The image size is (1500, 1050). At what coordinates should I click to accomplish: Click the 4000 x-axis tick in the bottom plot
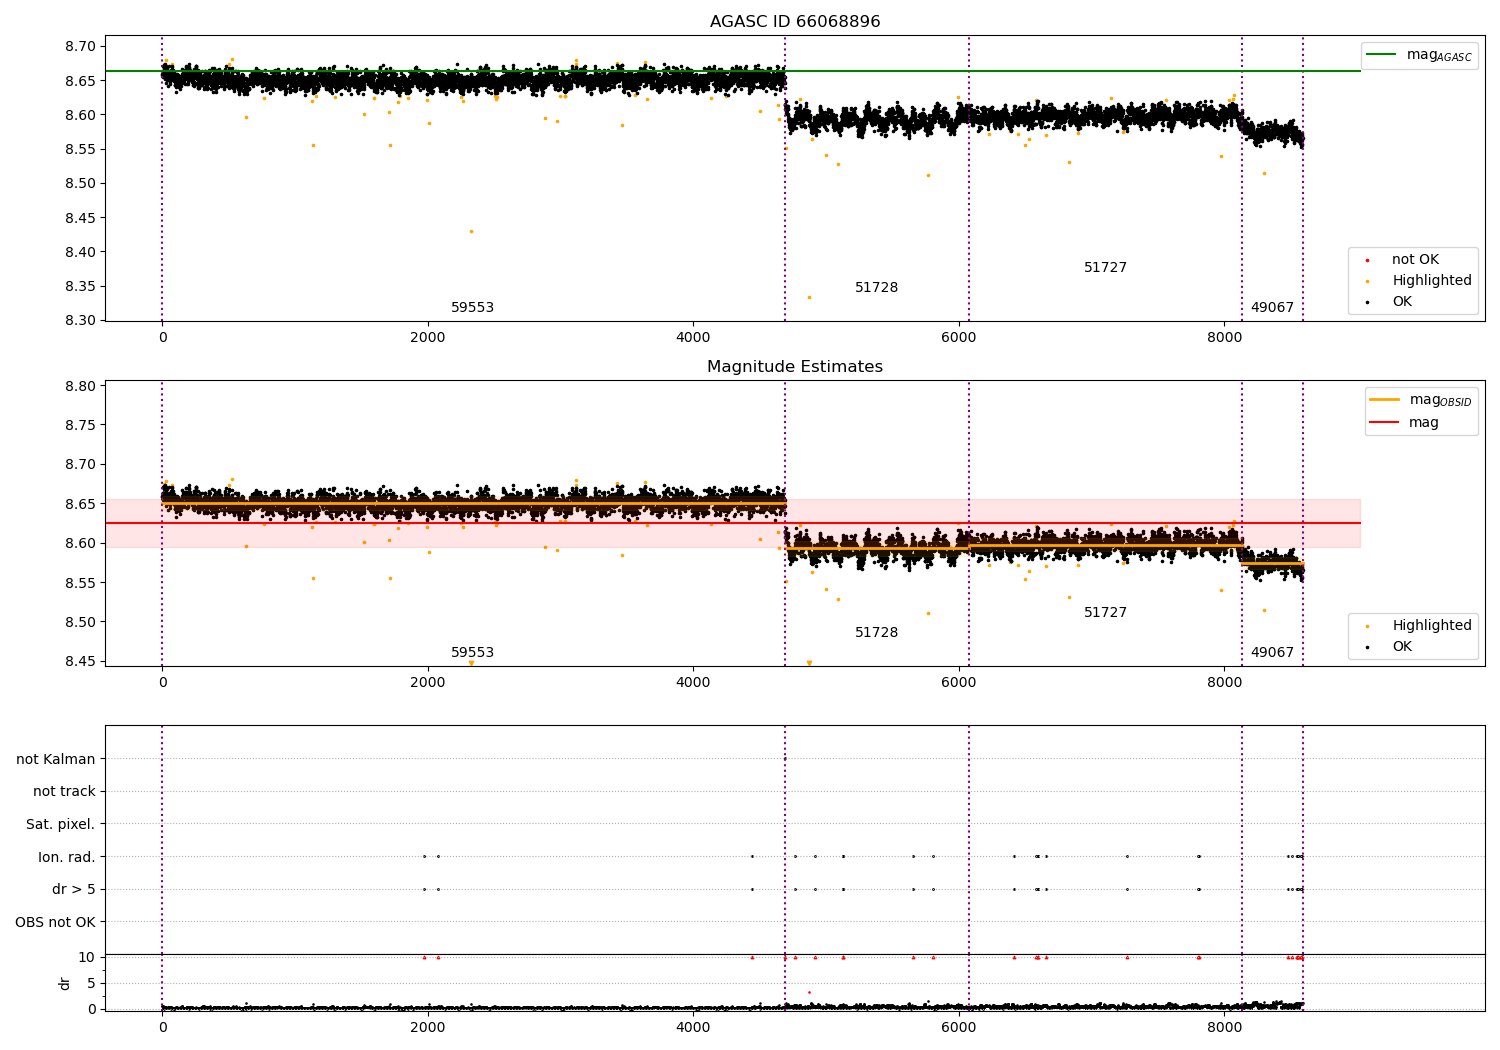click(x=693, y=1027)
